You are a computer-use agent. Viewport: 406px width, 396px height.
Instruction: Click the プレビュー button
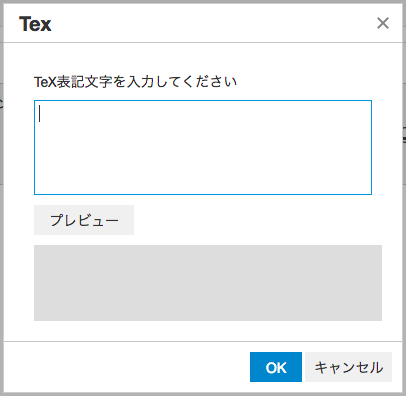(84, 220)
